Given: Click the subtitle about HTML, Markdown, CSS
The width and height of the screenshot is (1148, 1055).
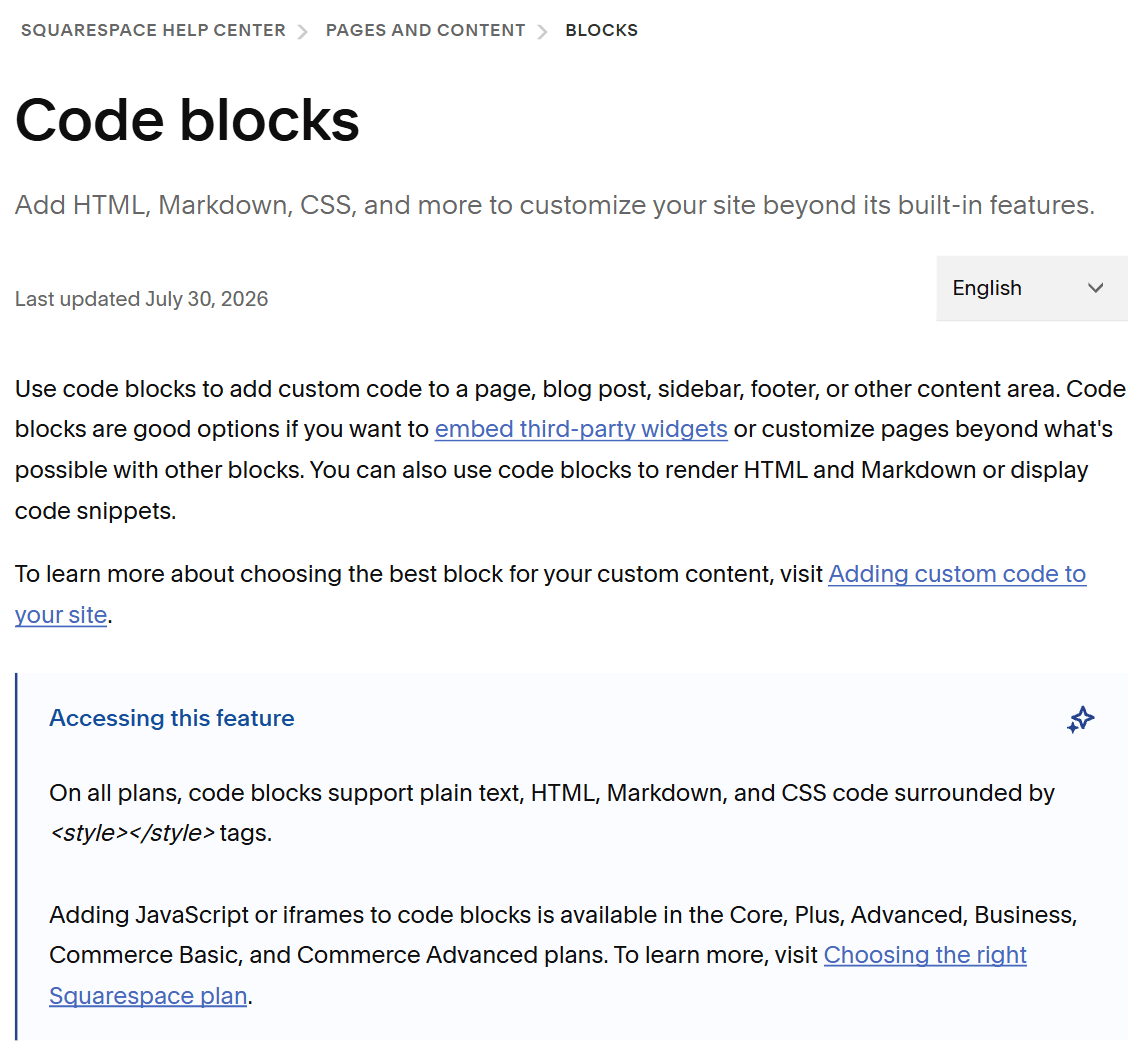Looking at the screenshot, I should coord(555,205).
